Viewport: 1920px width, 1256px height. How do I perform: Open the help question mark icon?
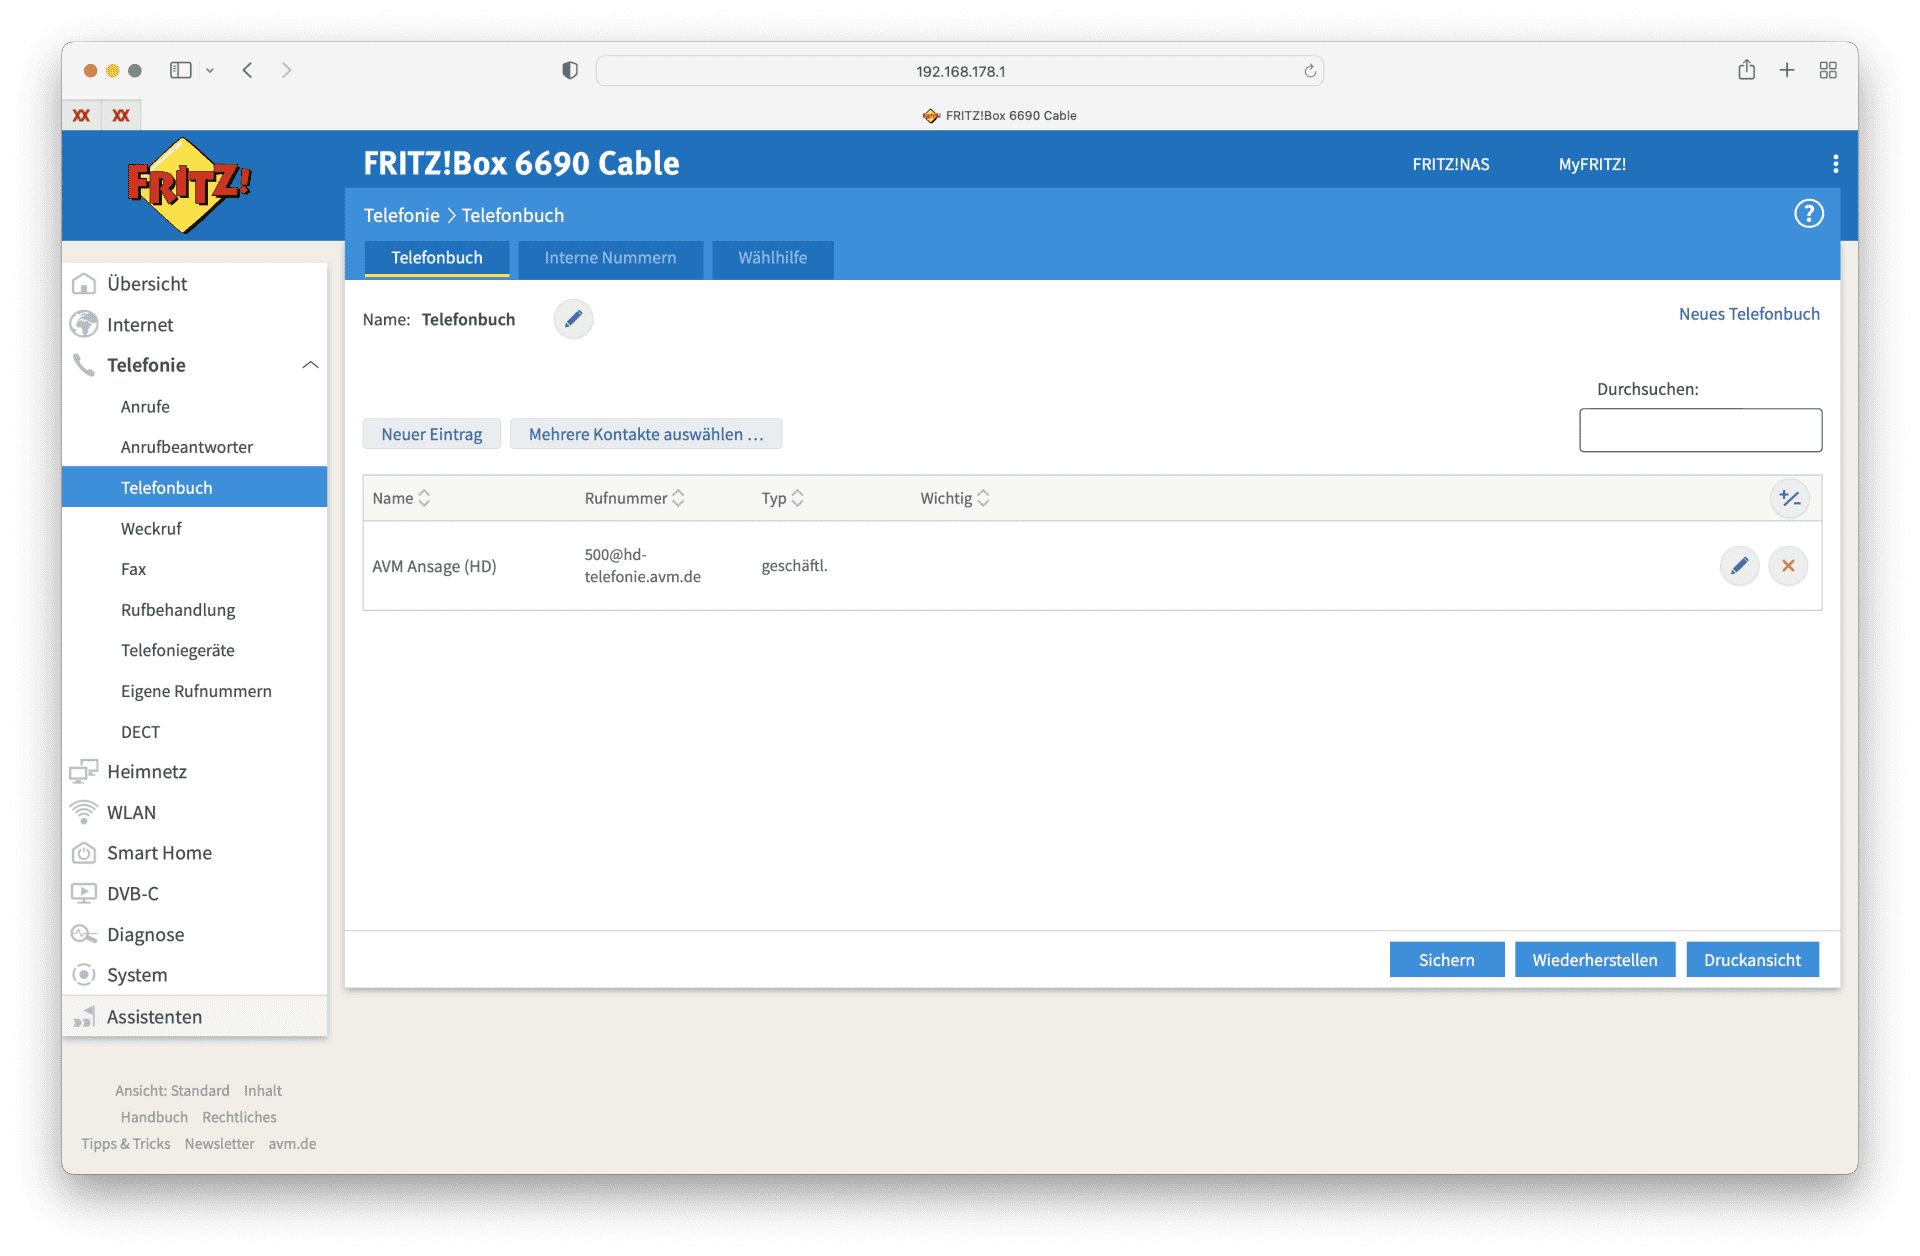pyautogui.click(x=1808, y=214)
